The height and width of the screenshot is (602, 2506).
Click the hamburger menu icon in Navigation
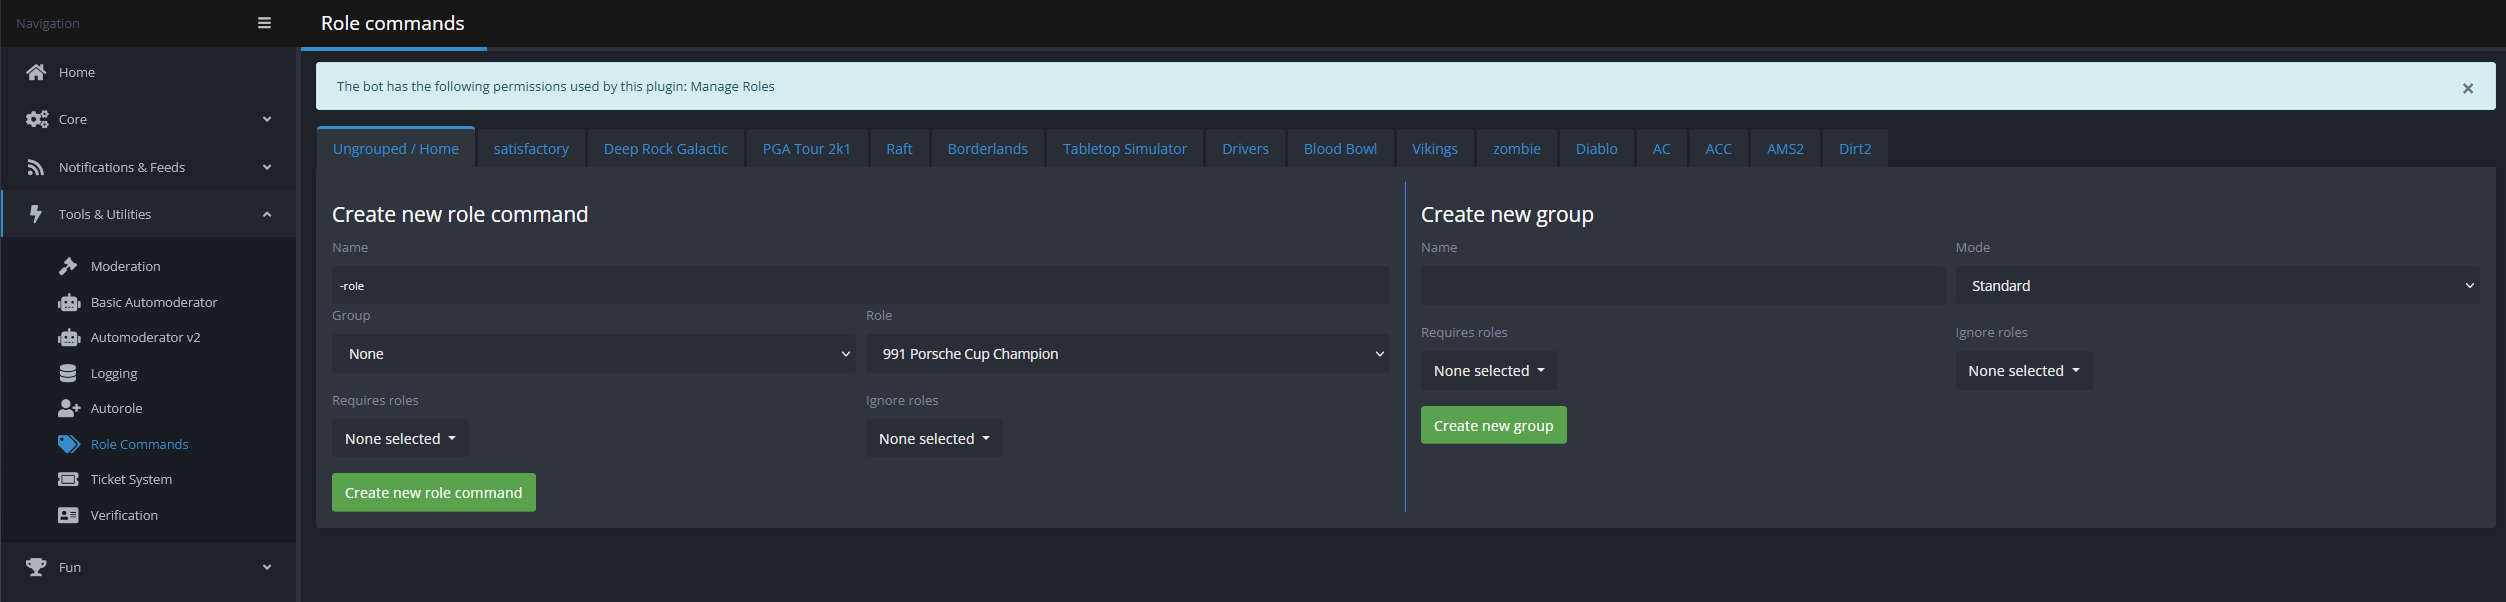click(x=264, y=23)
